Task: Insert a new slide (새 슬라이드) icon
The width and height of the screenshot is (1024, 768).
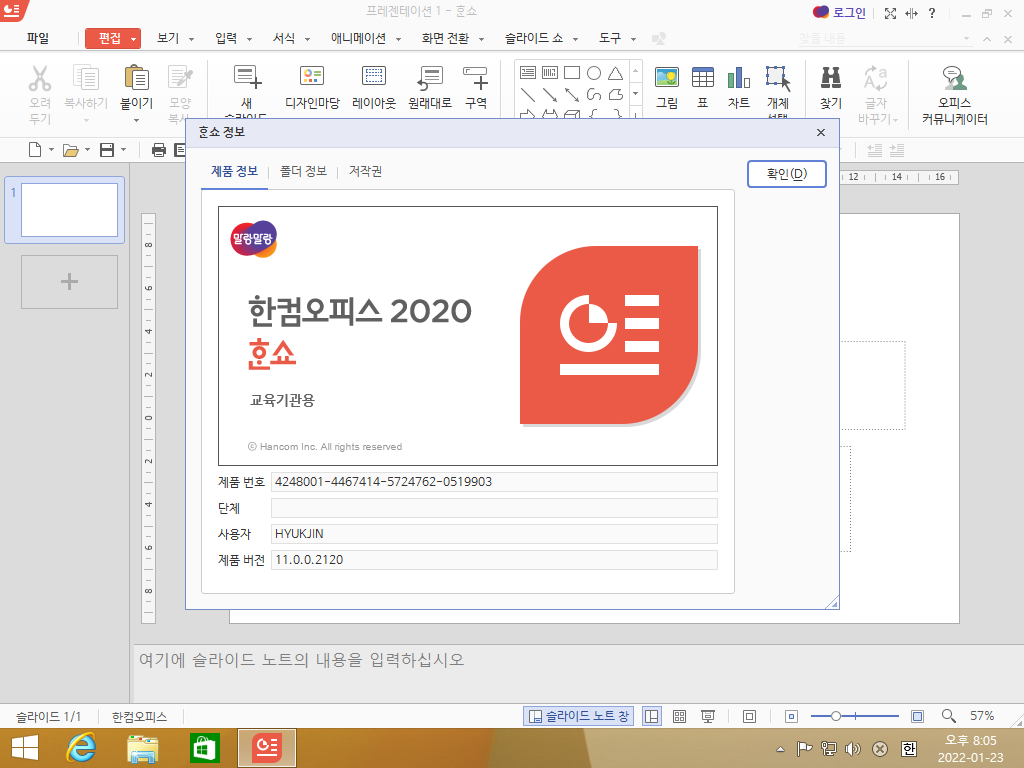Action: (x=248, y=78)
